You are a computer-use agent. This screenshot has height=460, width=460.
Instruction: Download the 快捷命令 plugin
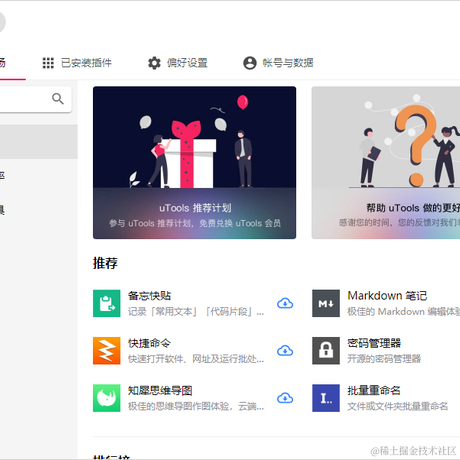285,351
